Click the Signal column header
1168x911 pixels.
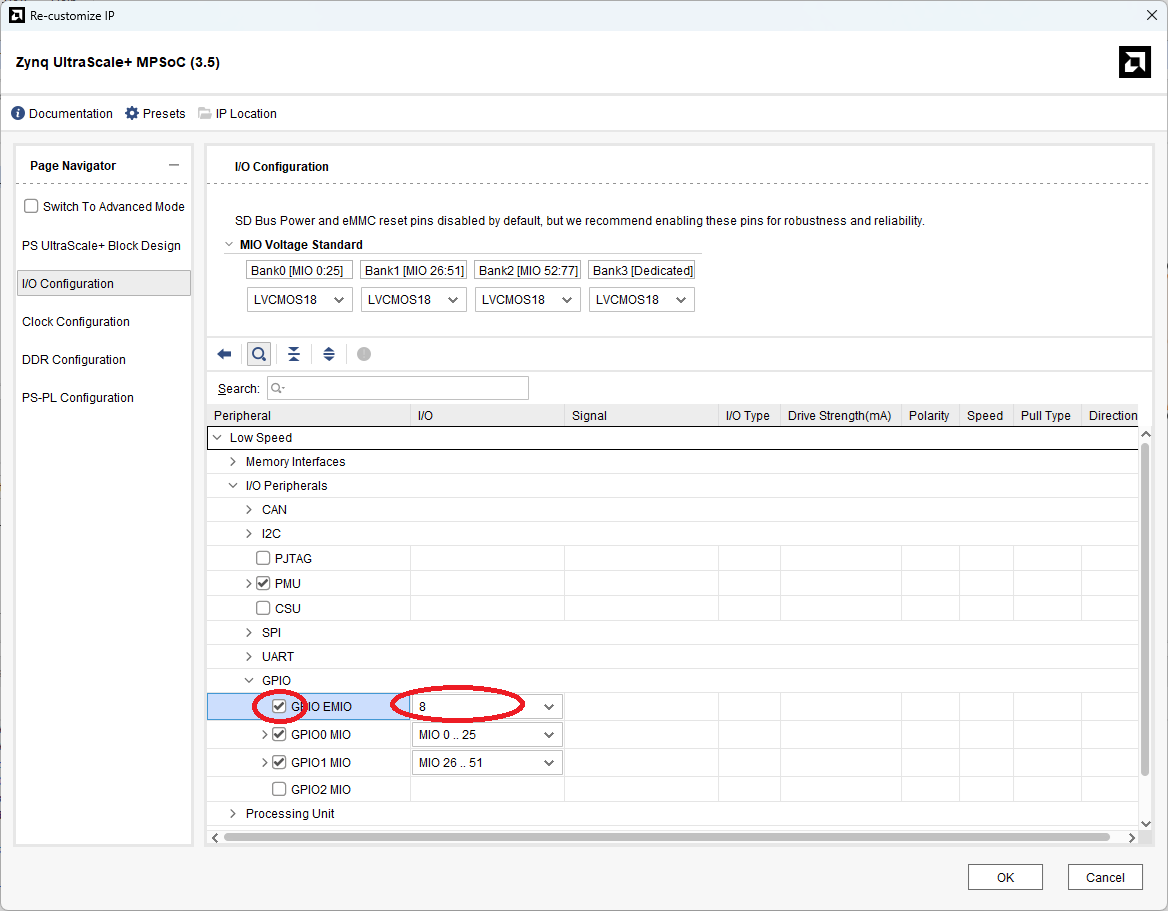click(x=641, y=415)
